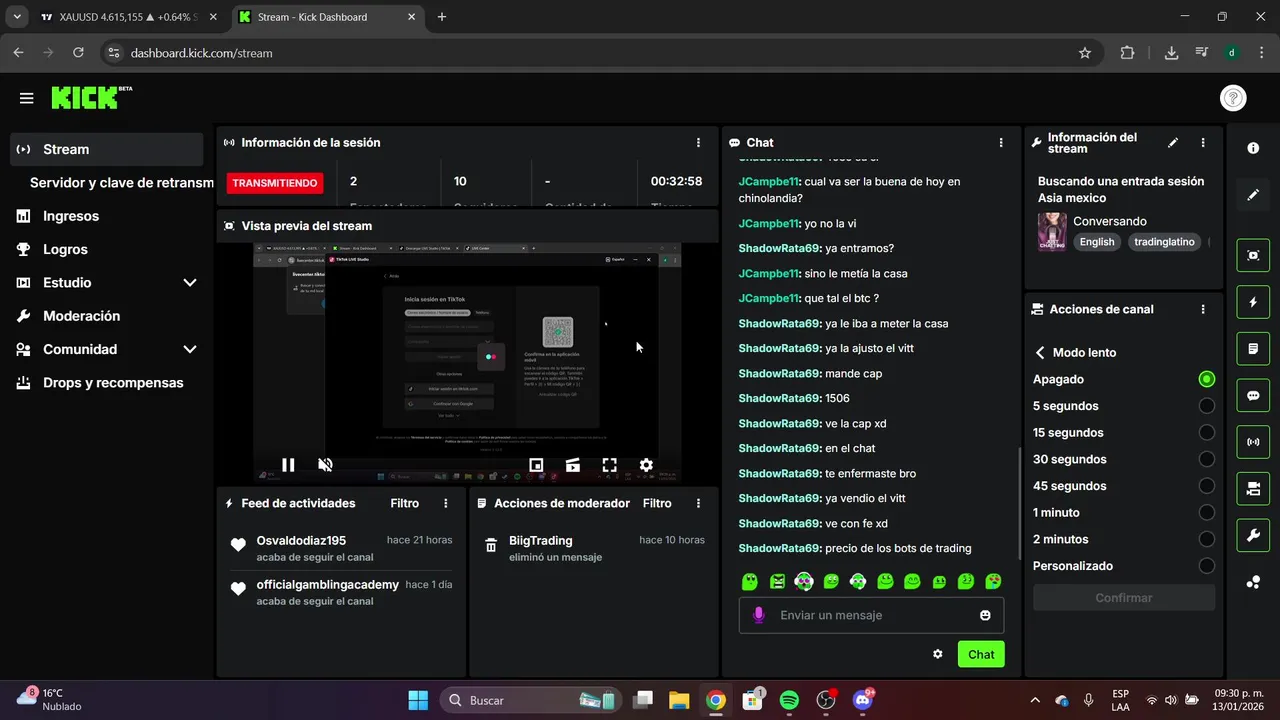Open the hamburger menu next to Kick logo
The height and width of the screenshot is (720, 1280).
click(x=26, y=98)
